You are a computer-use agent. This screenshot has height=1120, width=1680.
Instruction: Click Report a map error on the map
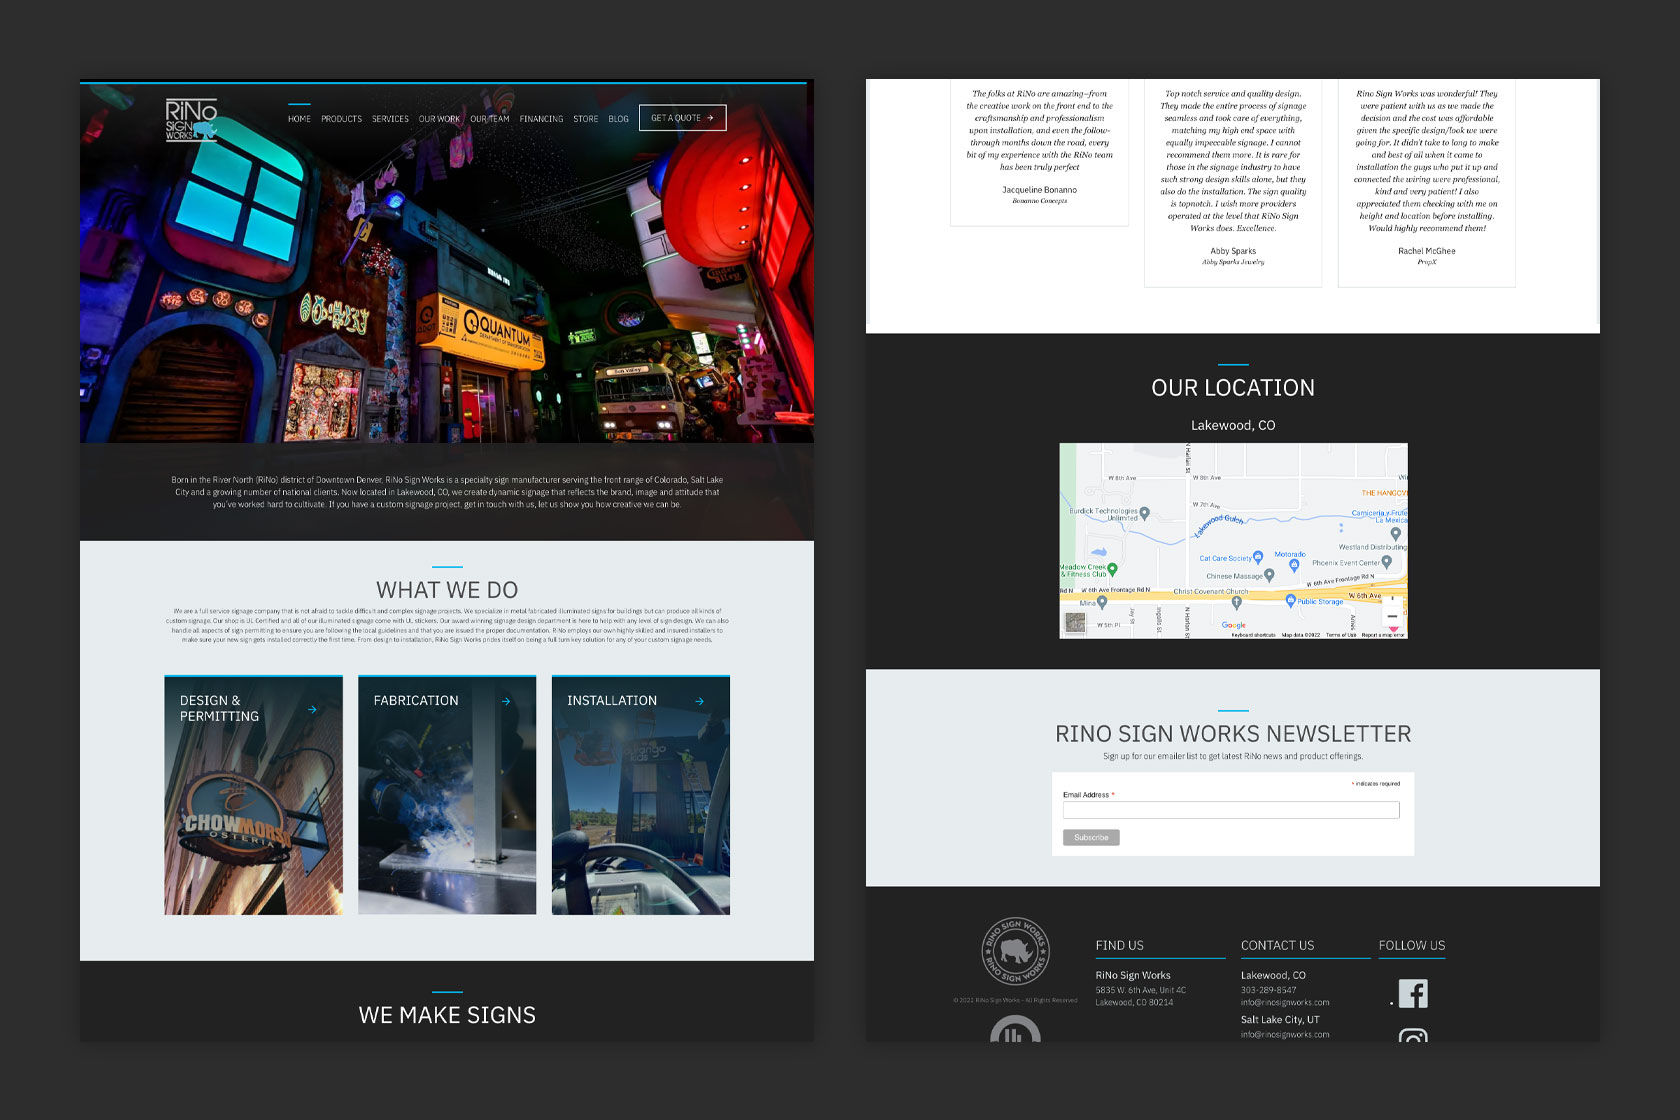click(1383, 635)
